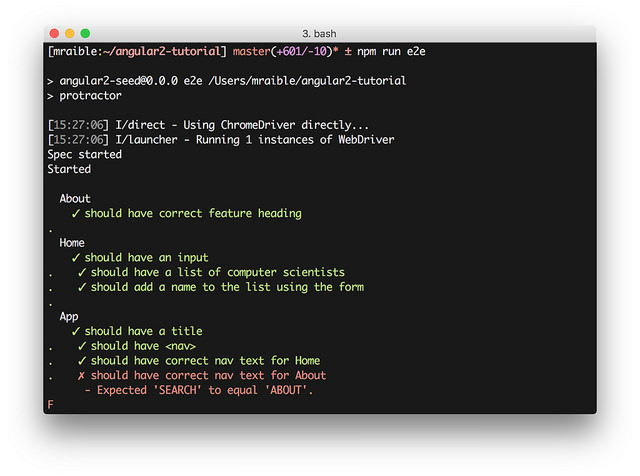Viewport: 640px width, 476px height.
Task: Click the checkmark beside 'list of computer scientists'
Action: click(82, 272)
